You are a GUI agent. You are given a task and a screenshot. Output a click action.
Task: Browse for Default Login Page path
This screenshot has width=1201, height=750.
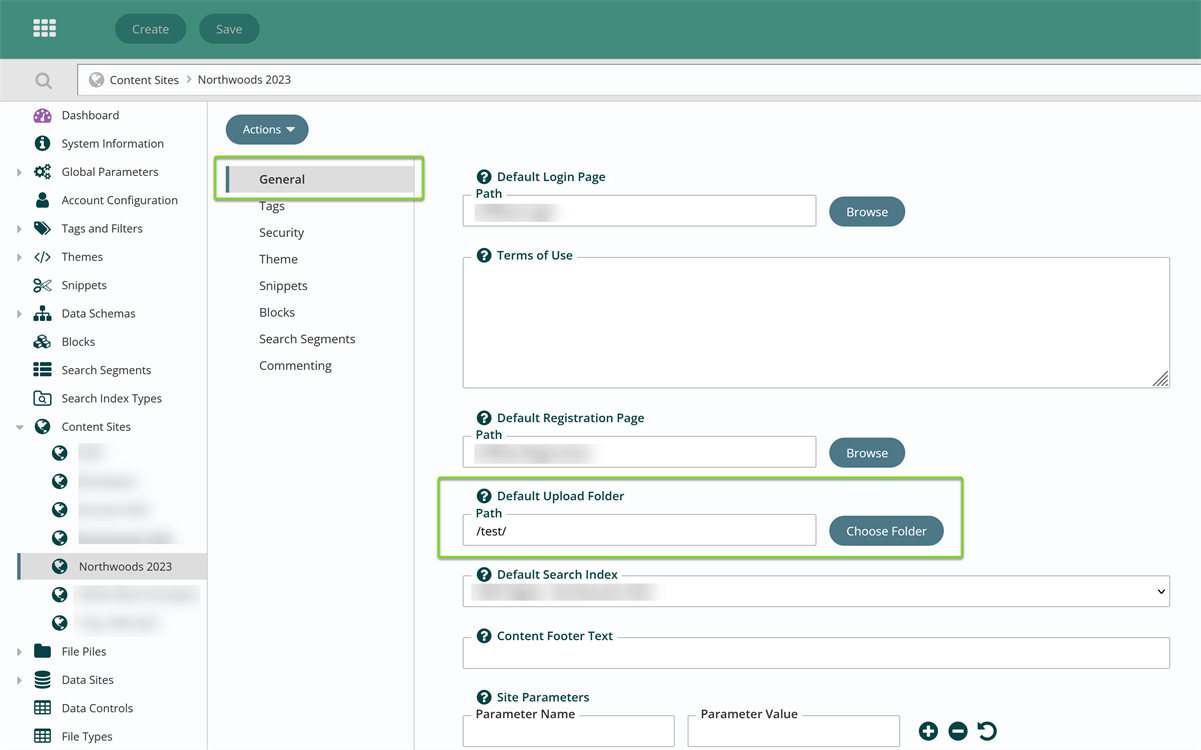point(867,212)
